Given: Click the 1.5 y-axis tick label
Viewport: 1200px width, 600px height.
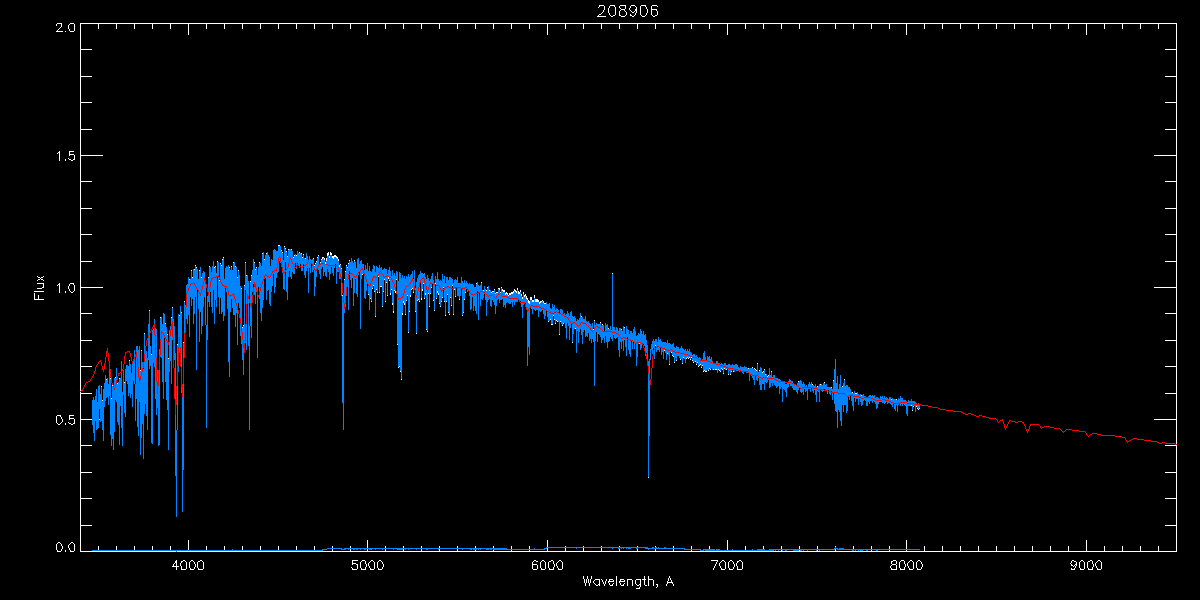Looking at the screenshot, I should (65, 157).
